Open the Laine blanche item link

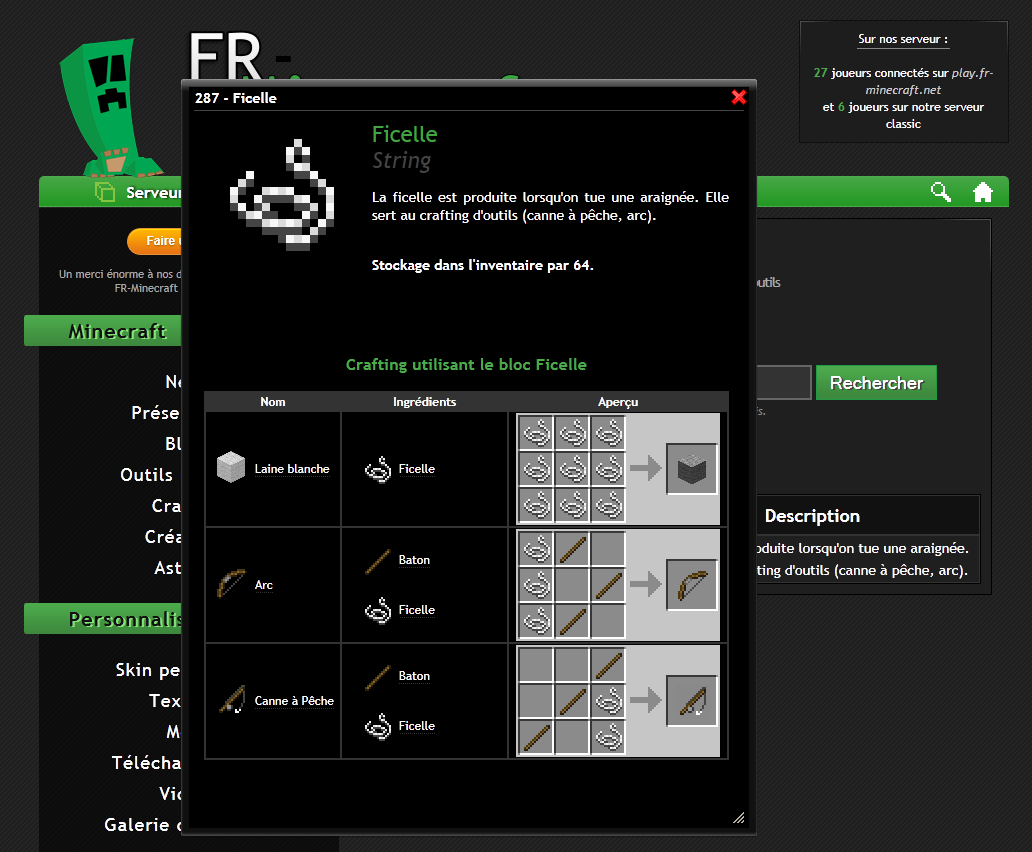tap(292, 468)
